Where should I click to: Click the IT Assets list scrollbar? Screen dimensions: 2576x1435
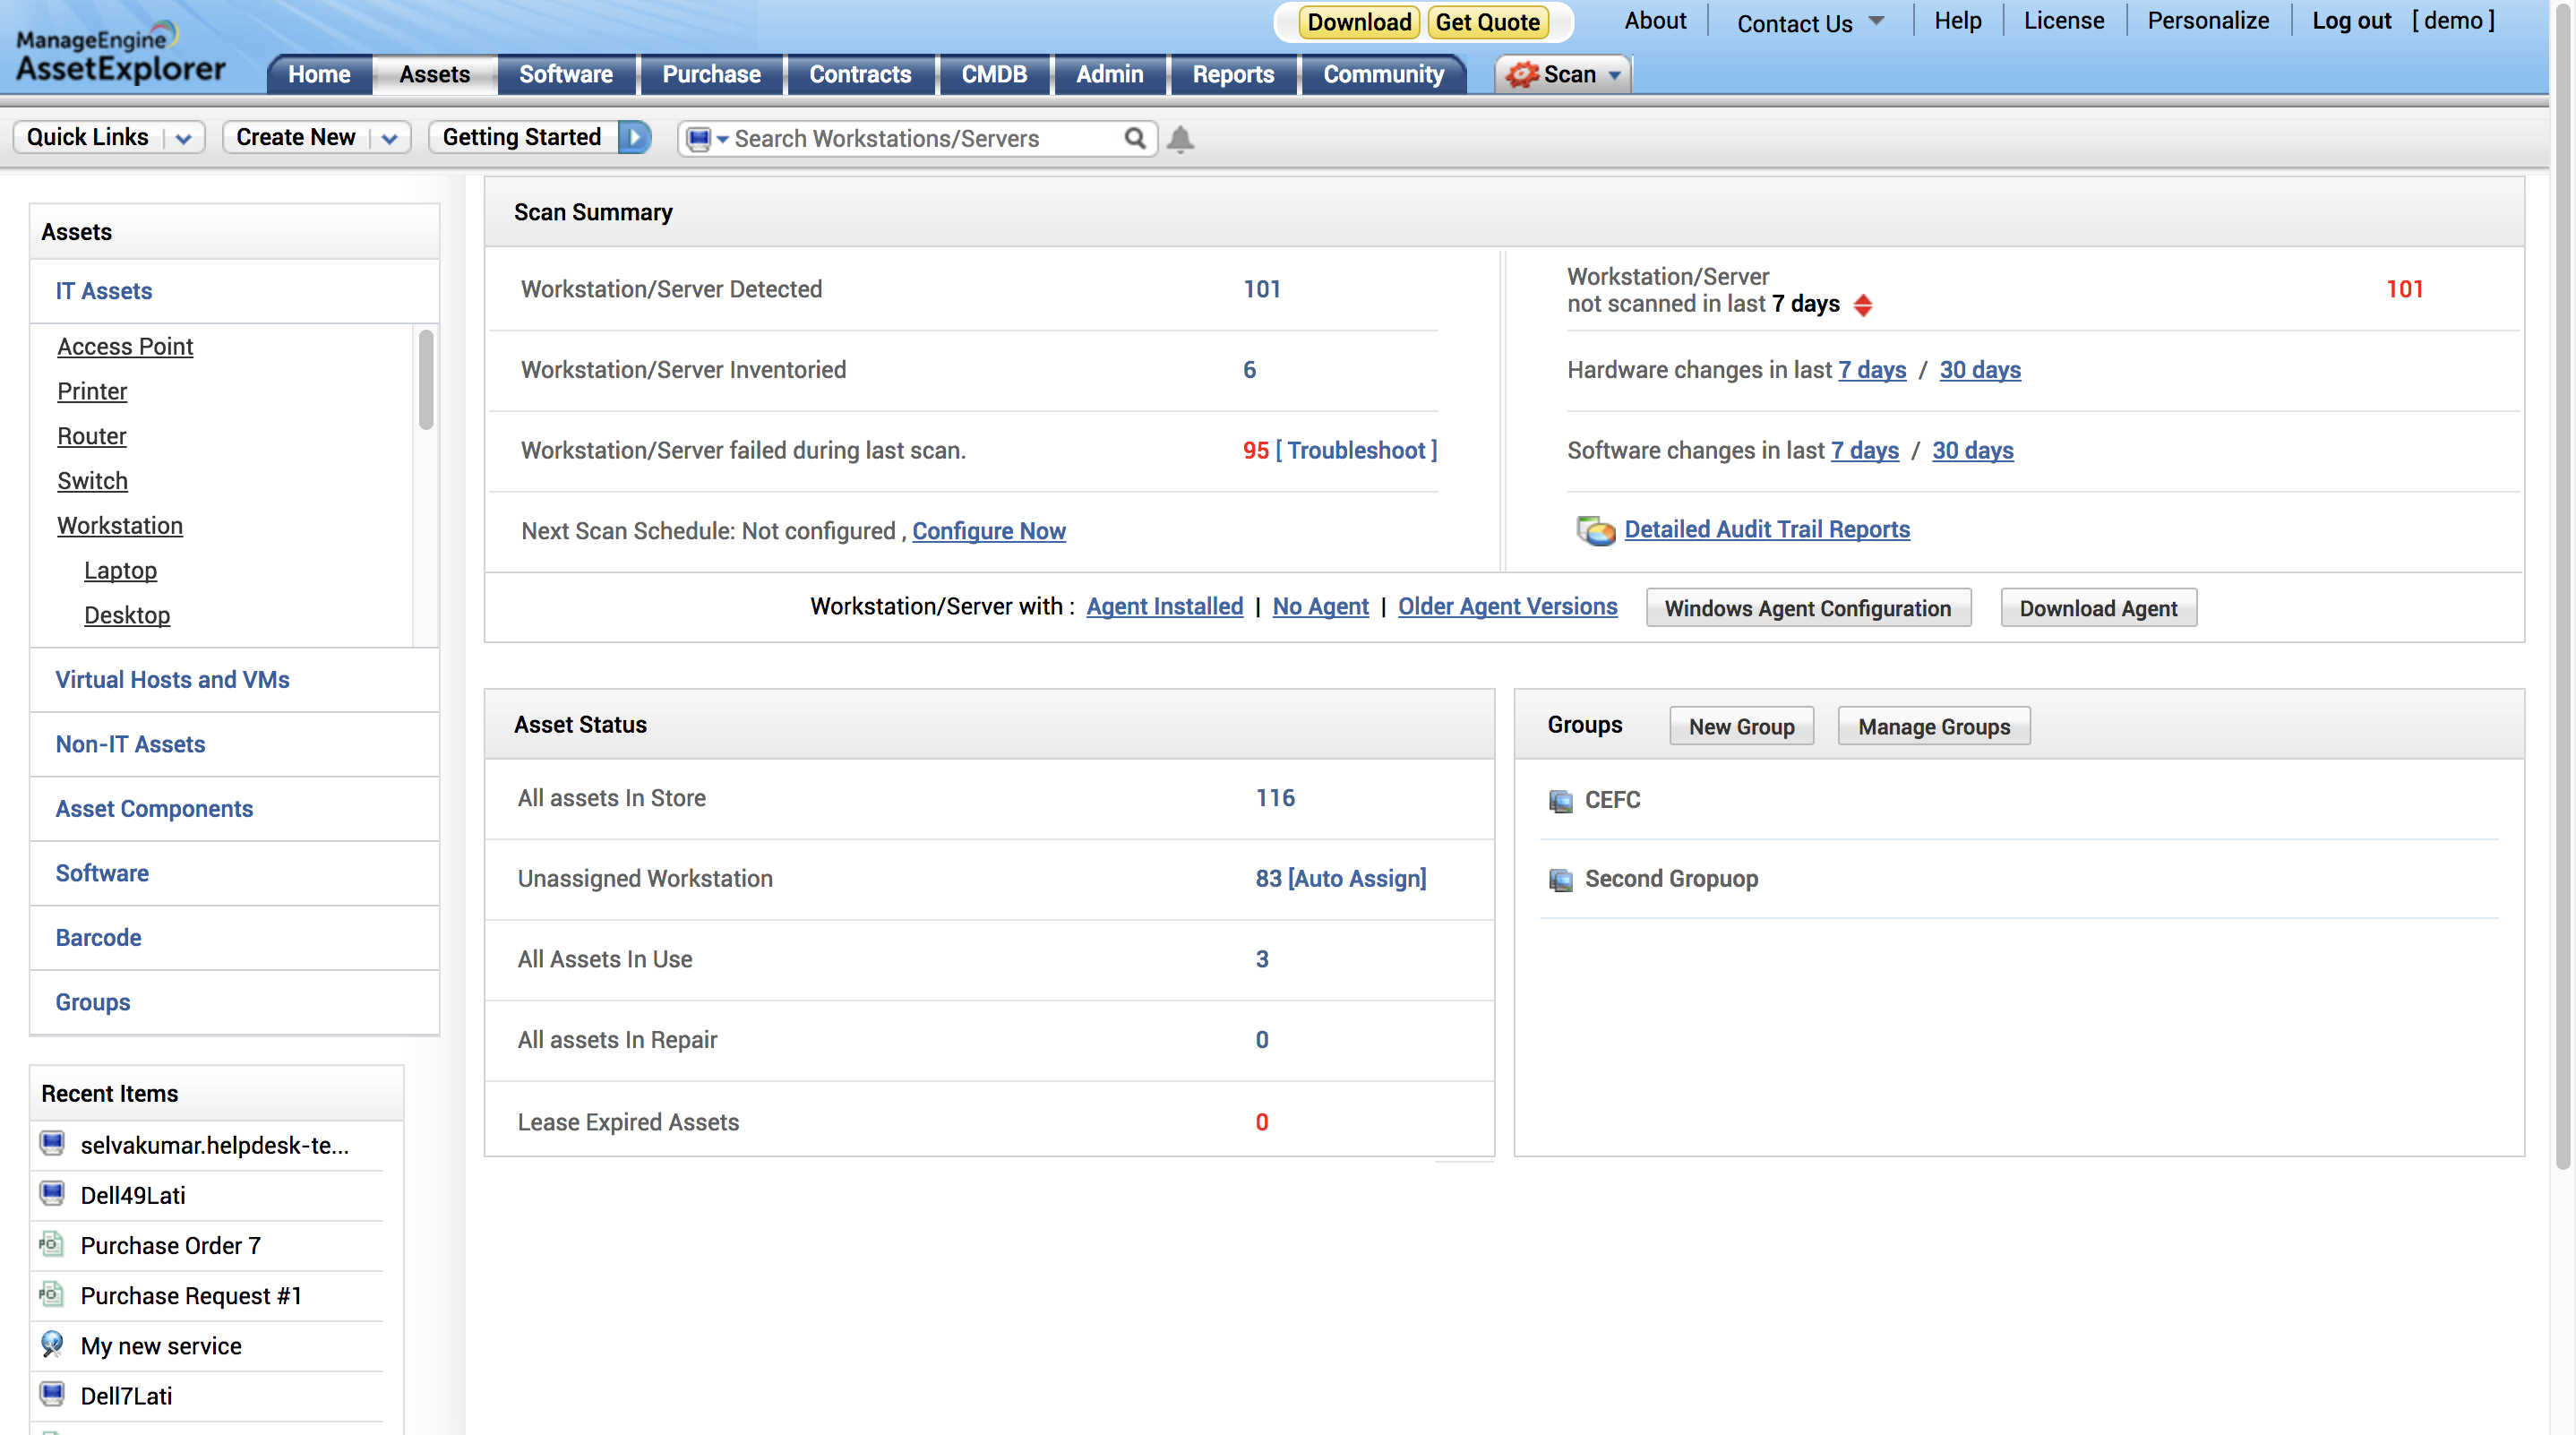coord(426,380)
